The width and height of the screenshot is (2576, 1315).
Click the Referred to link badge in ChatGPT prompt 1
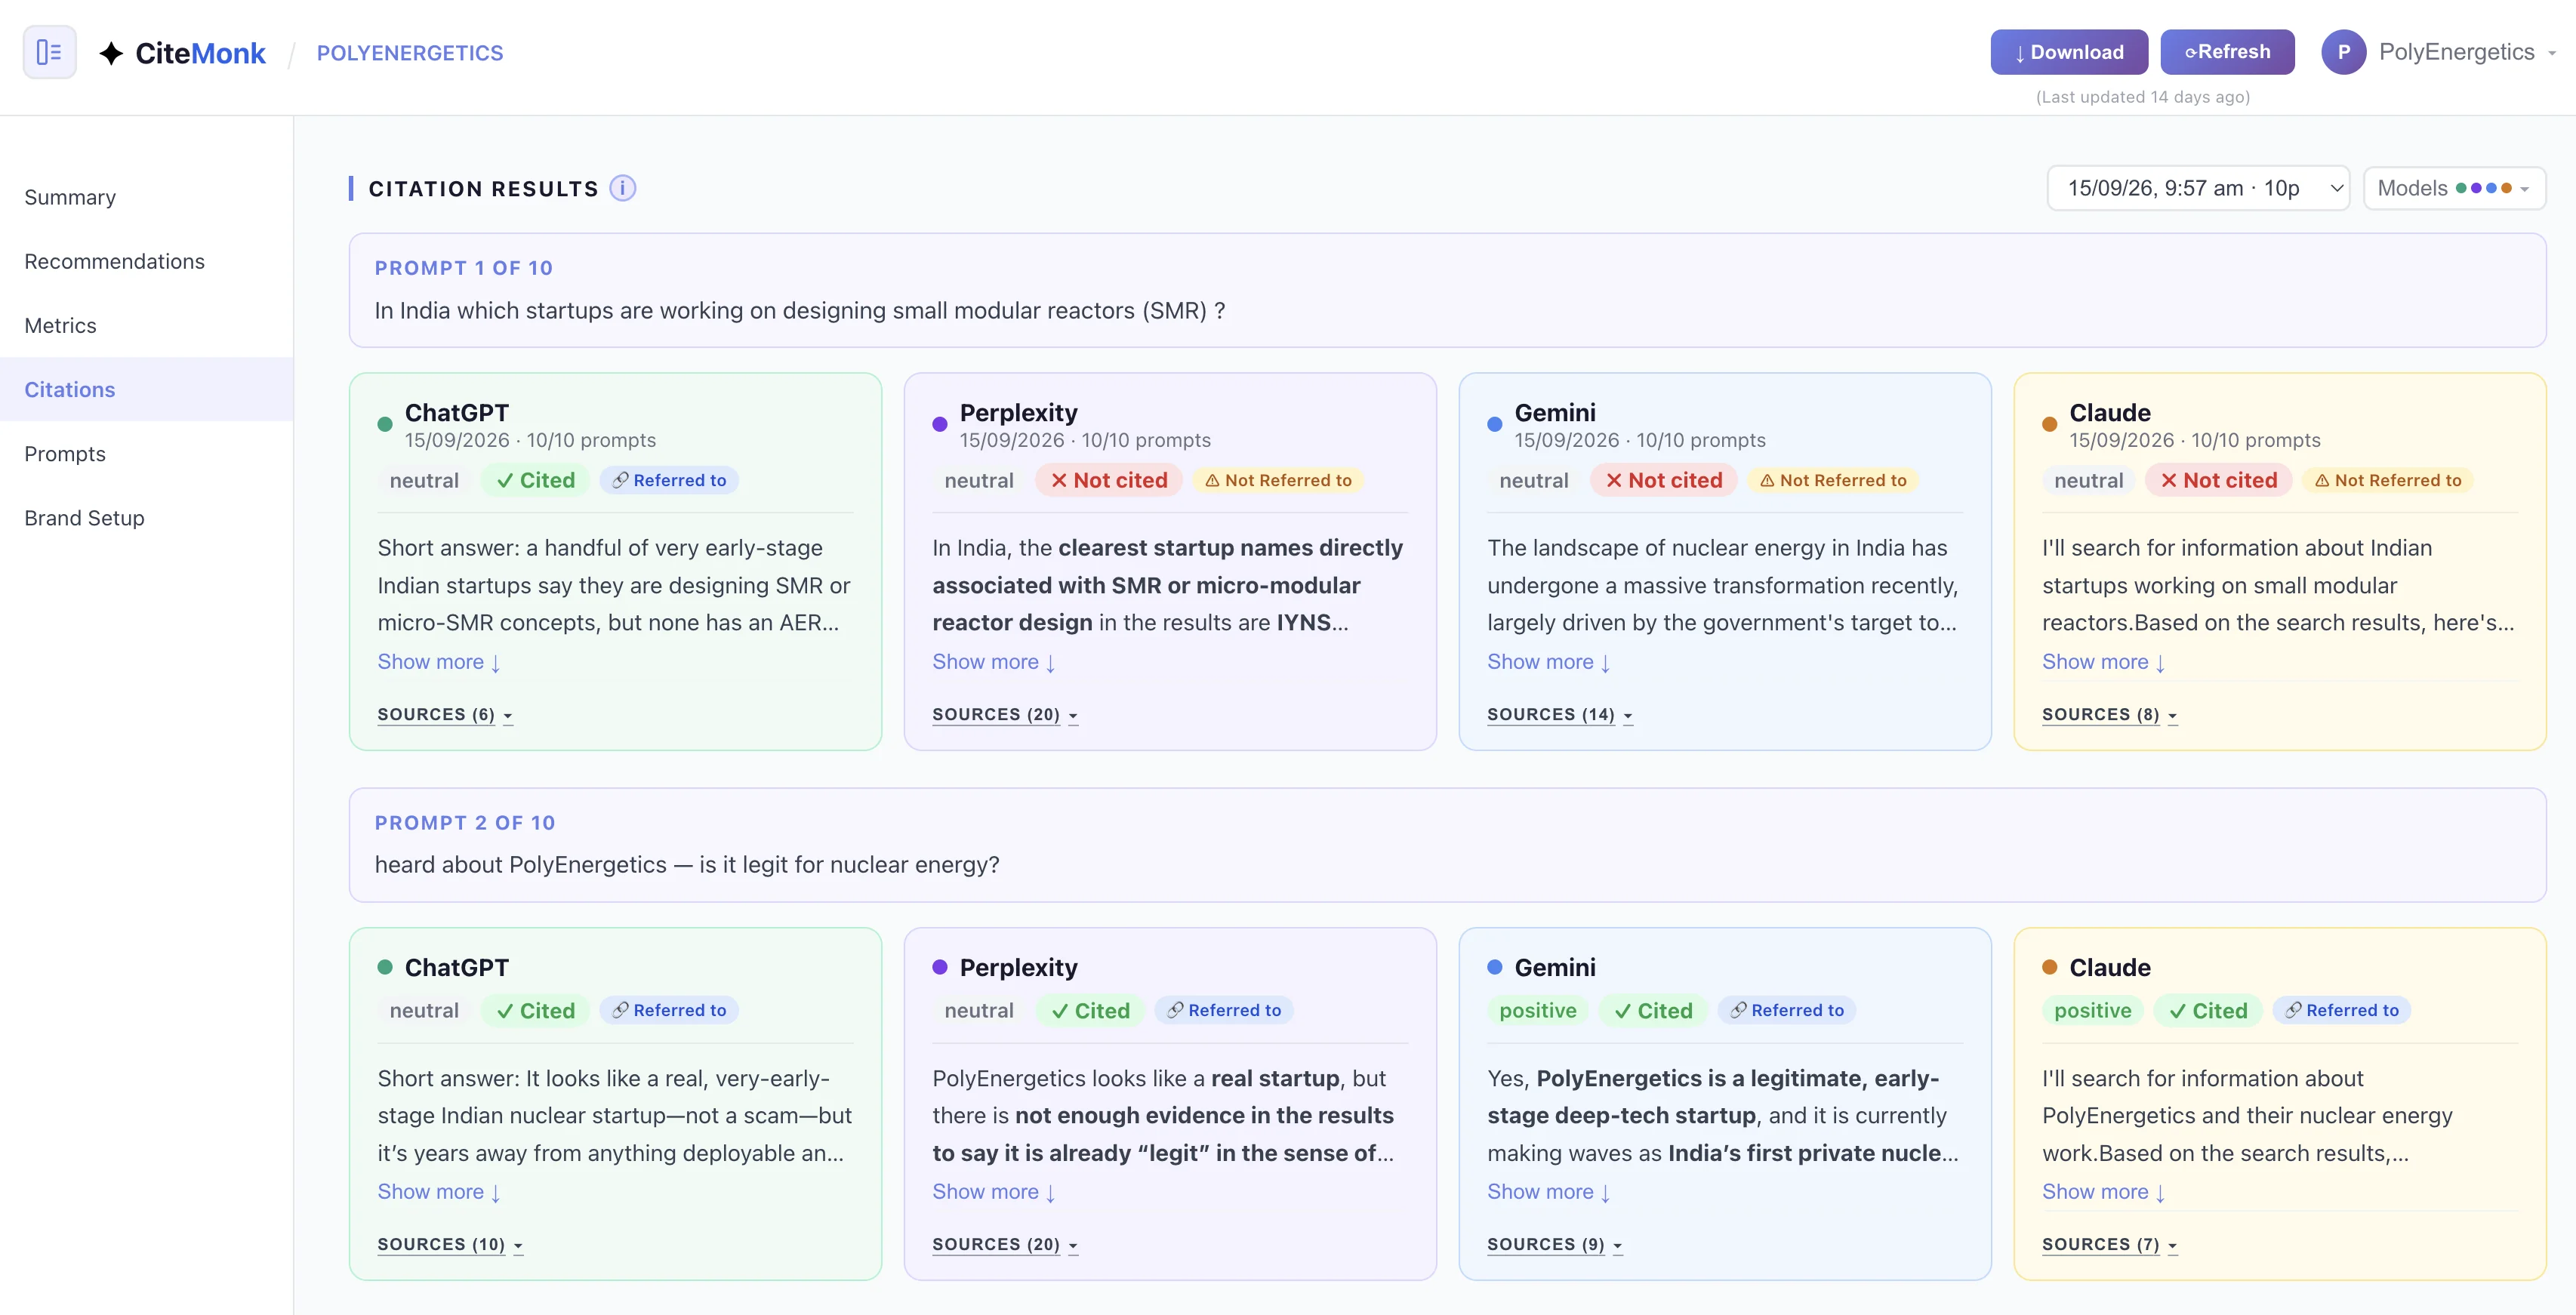(669, 480)
